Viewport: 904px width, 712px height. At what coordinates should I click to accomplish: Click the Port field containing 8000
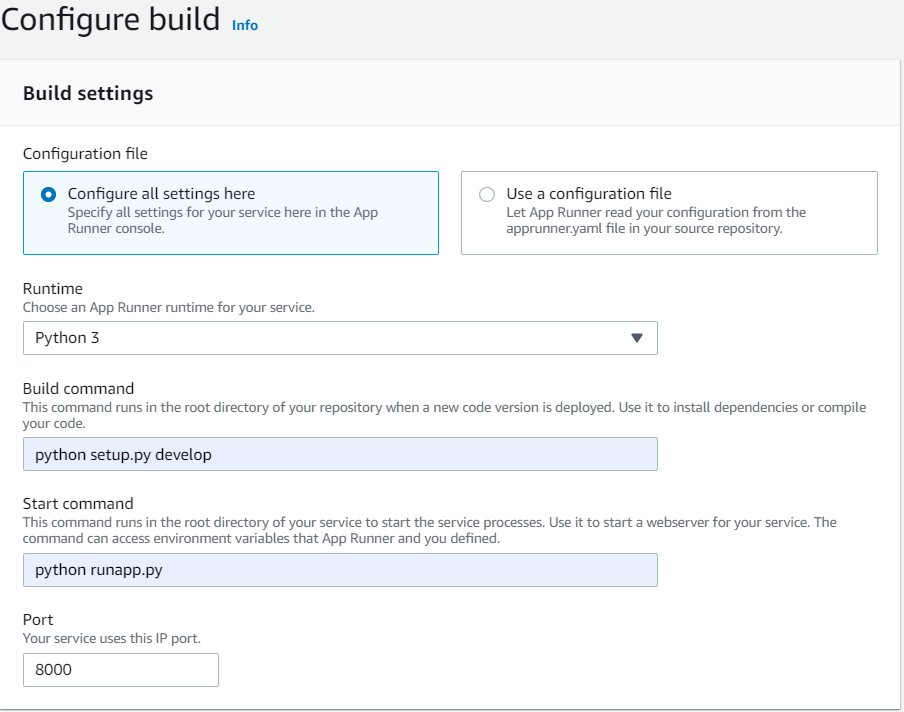[x=120, y=670]
